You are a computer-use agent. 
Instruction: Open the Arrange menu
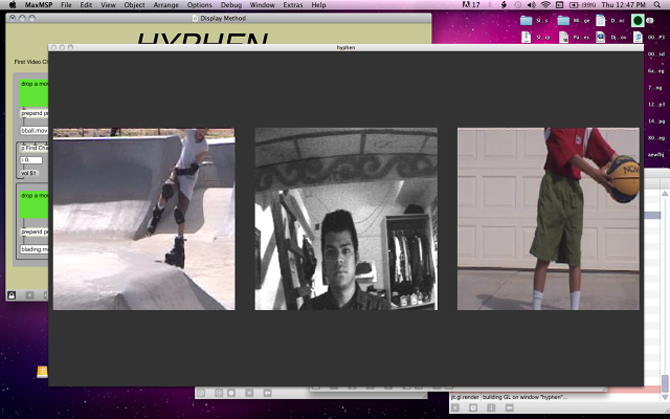166,5
